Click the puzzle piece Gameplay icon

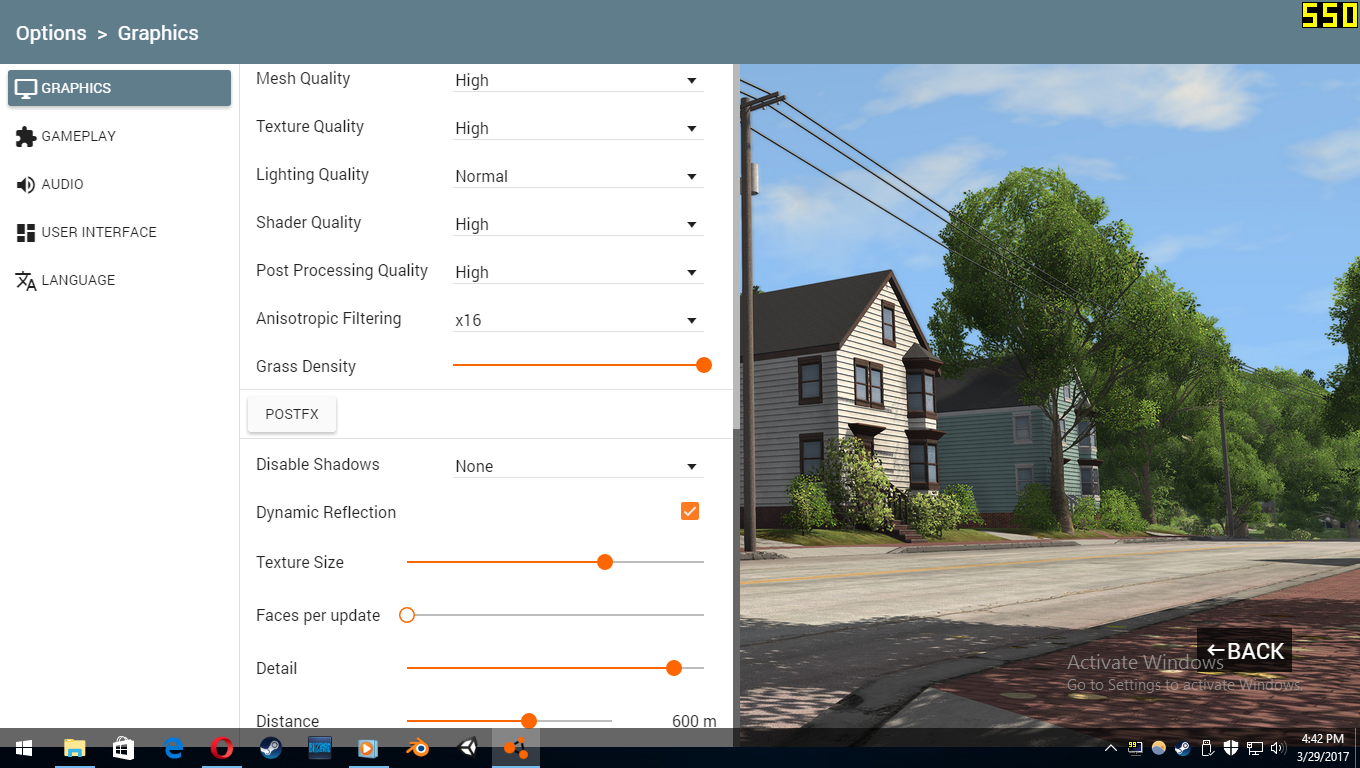tap(26, 136)
